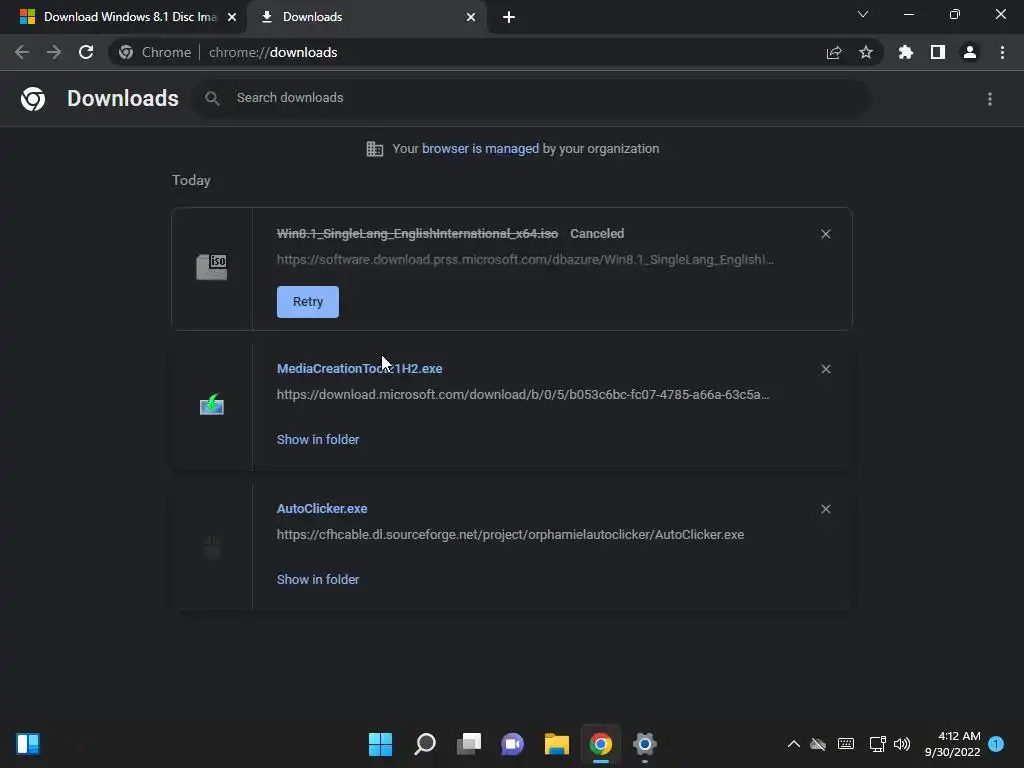Click the Chrome icon on the taskbar
Image resolution: width=1024 pixels, height=768 pixels.
[x=601, y=744]
